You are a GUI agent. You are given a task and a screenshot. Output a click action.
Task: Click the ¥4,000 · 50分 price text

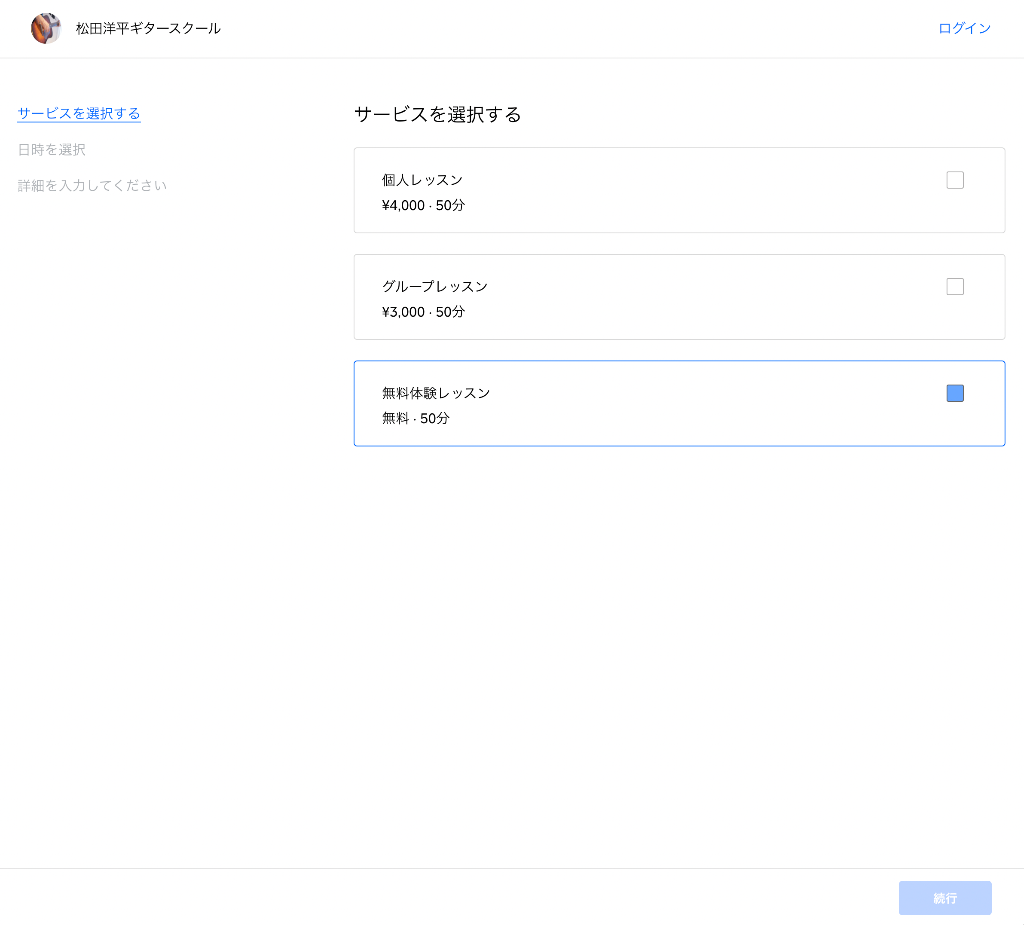423,206
